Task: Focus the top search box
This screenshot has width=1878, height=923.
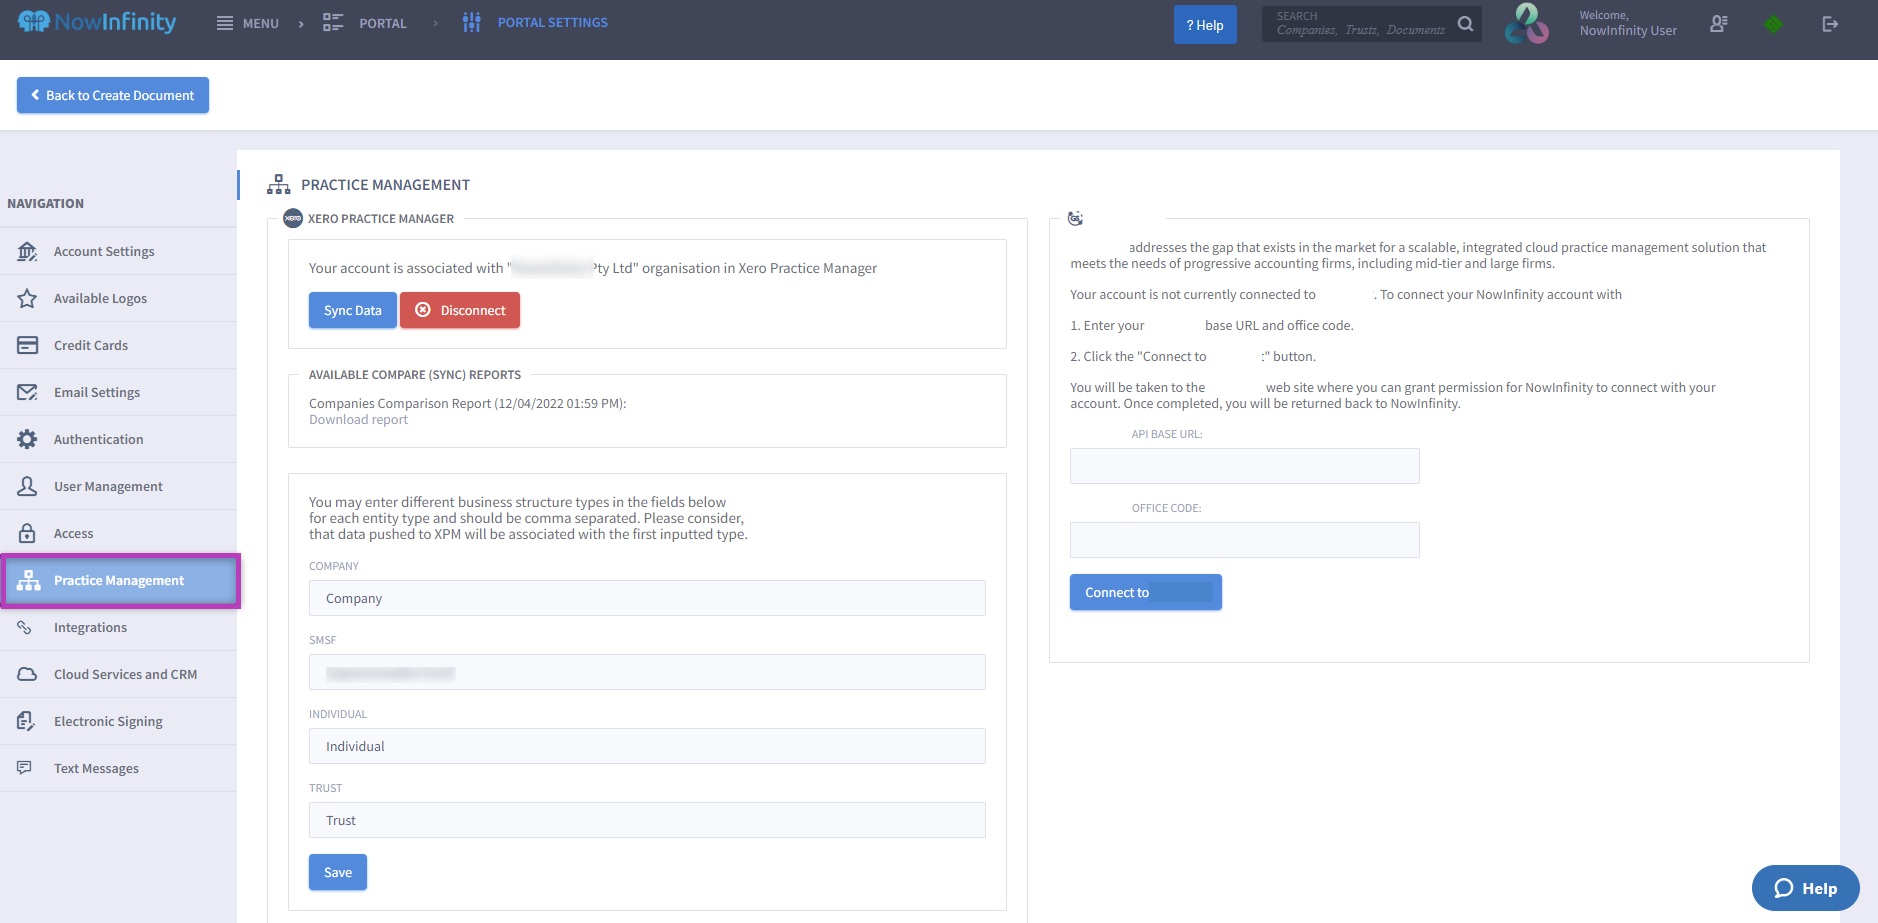Action: (1361, 24)
